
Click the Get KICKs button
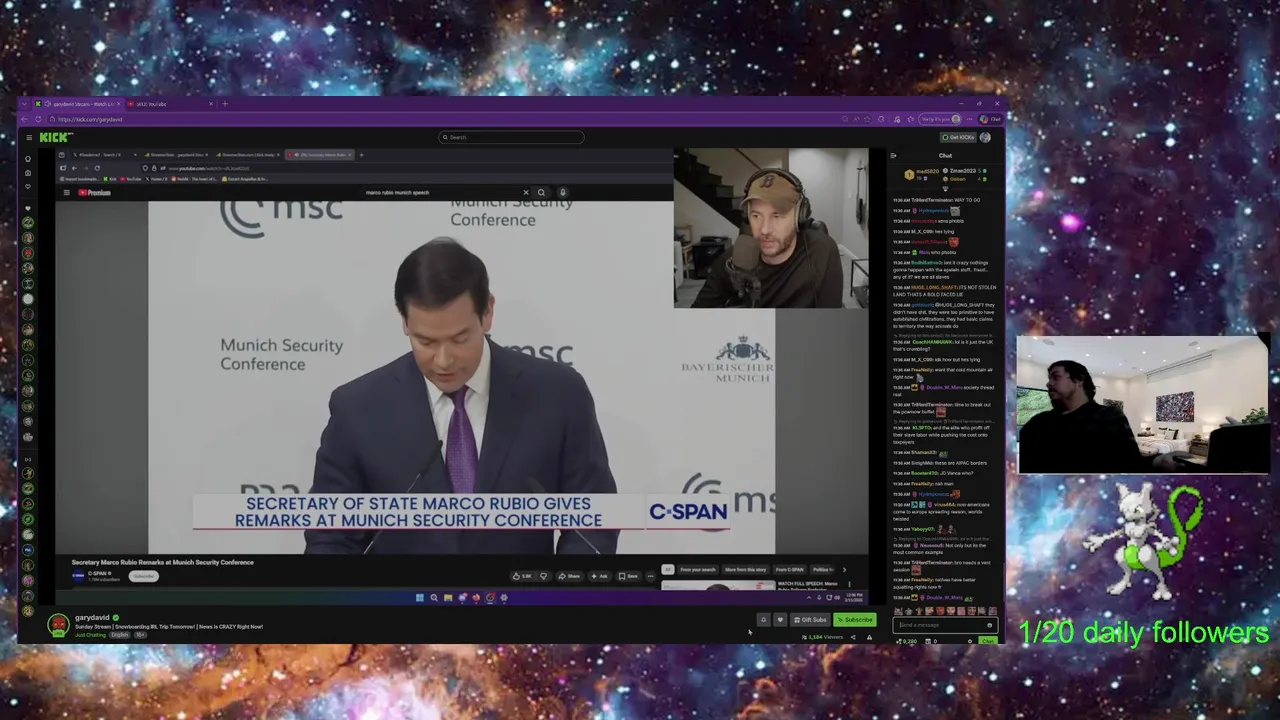(958, 137)
